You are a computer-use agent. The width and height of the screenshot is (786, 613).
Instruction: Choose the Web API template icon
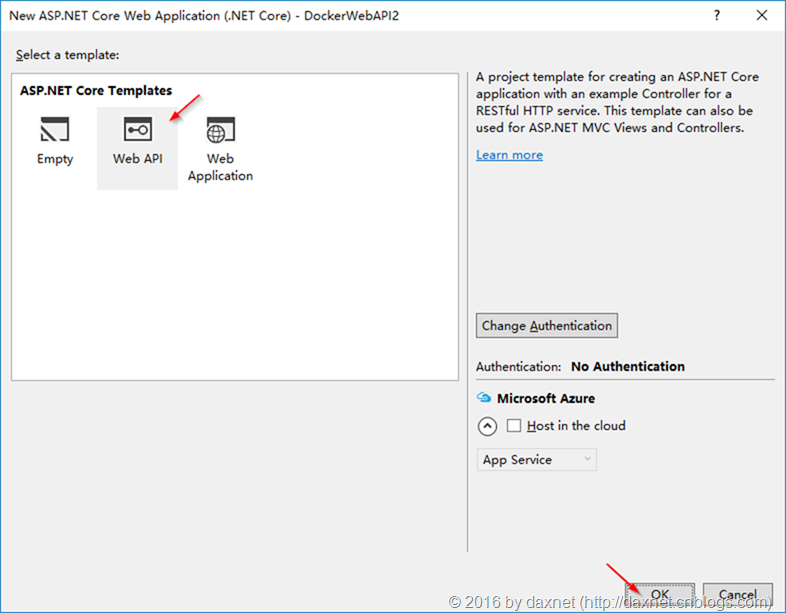[137, 129]
